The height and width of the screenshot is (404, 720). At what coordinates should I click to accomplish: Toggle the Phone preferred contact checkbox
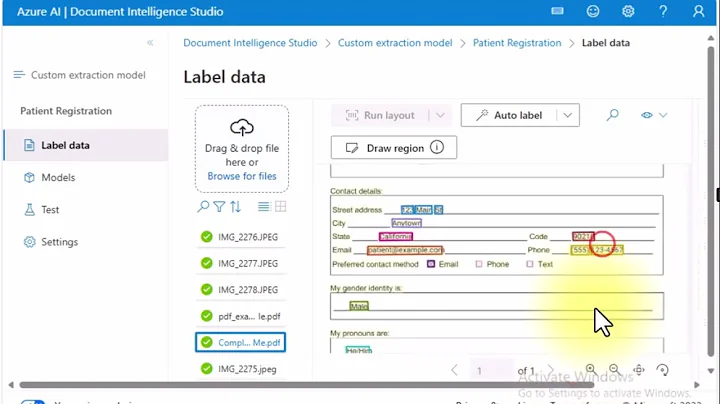(x=479, y=264)
